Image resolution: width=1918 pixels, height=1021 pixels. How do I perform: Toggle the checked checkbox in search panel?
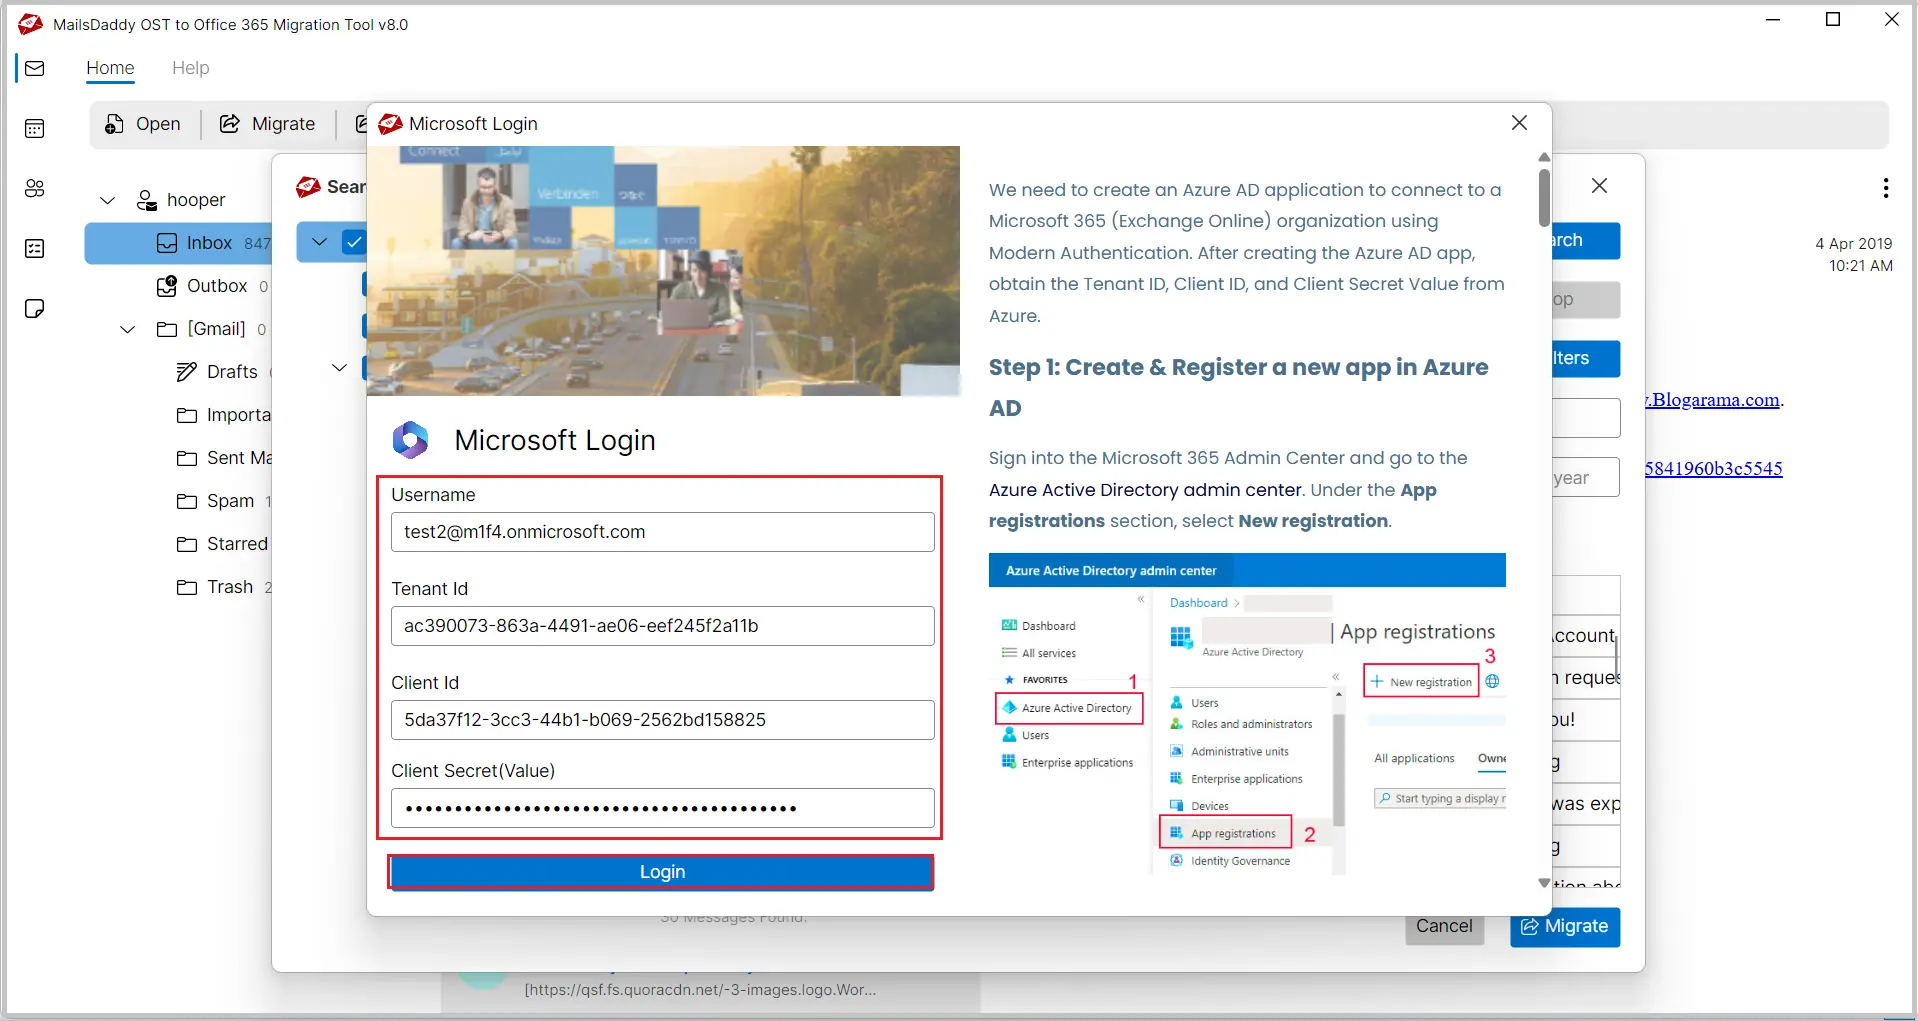click(x=354, y=242)
